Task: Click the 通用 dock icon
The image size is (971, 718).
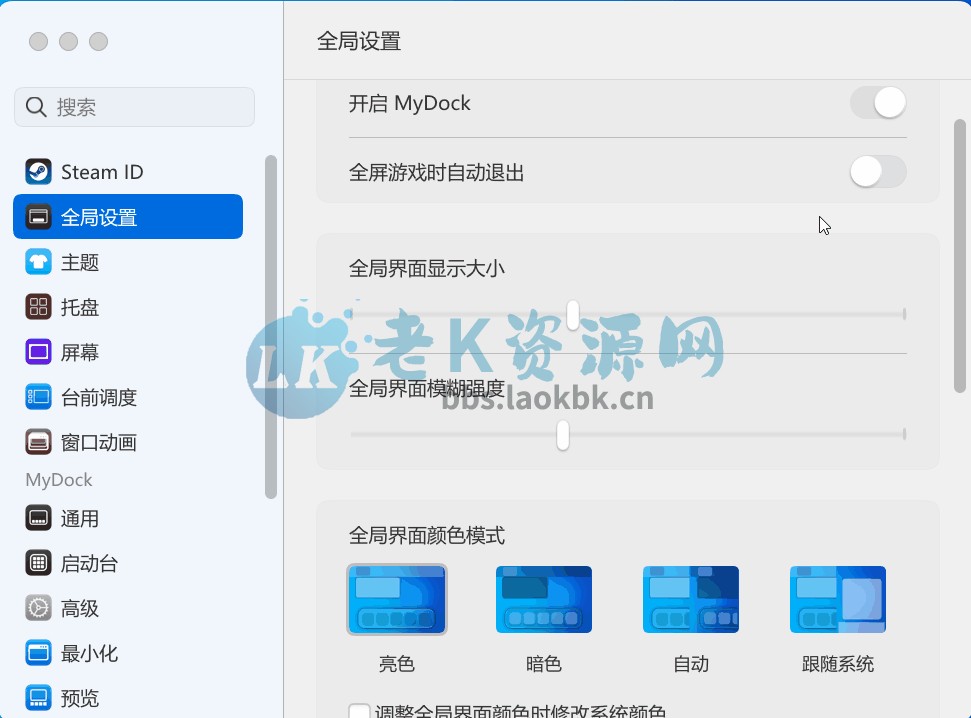Action: [38, 518]
